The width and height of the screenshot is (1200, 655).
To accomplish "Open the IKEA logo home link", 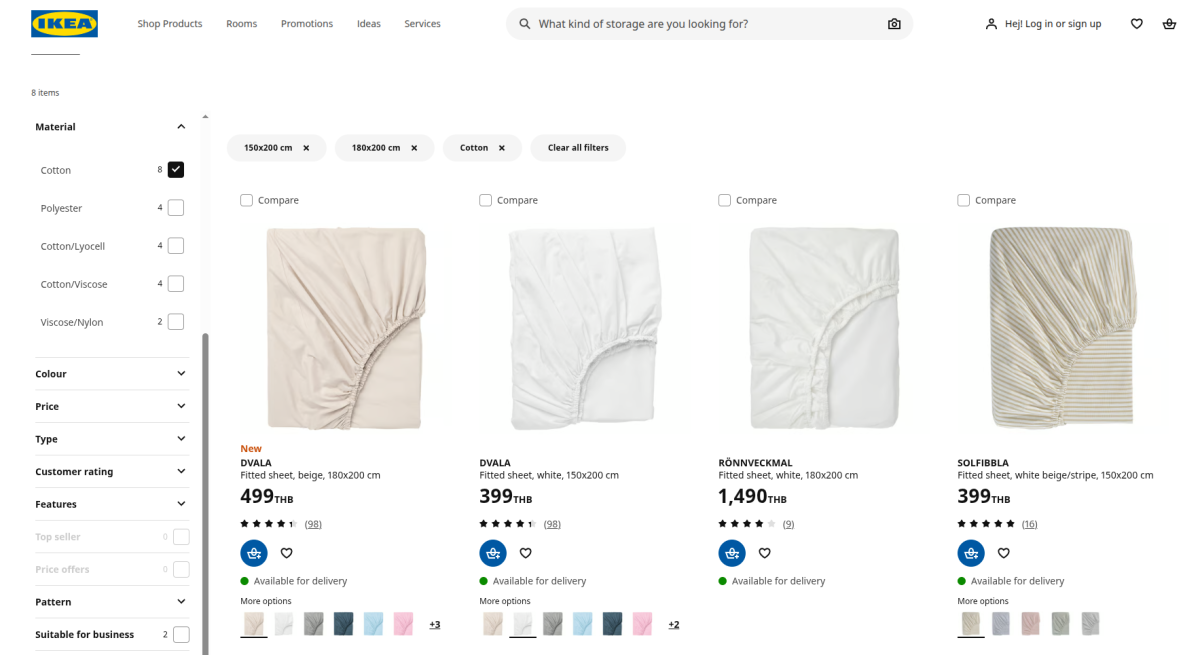I will (x=64, y=24).
